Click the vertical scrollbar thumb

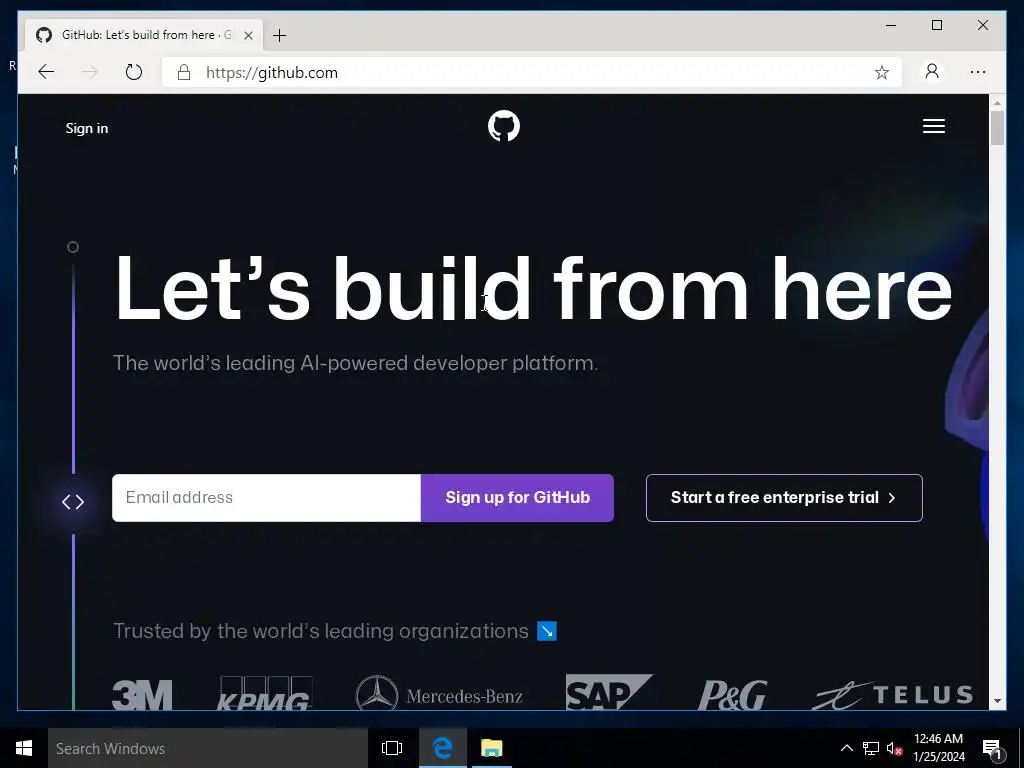point(997,128)
